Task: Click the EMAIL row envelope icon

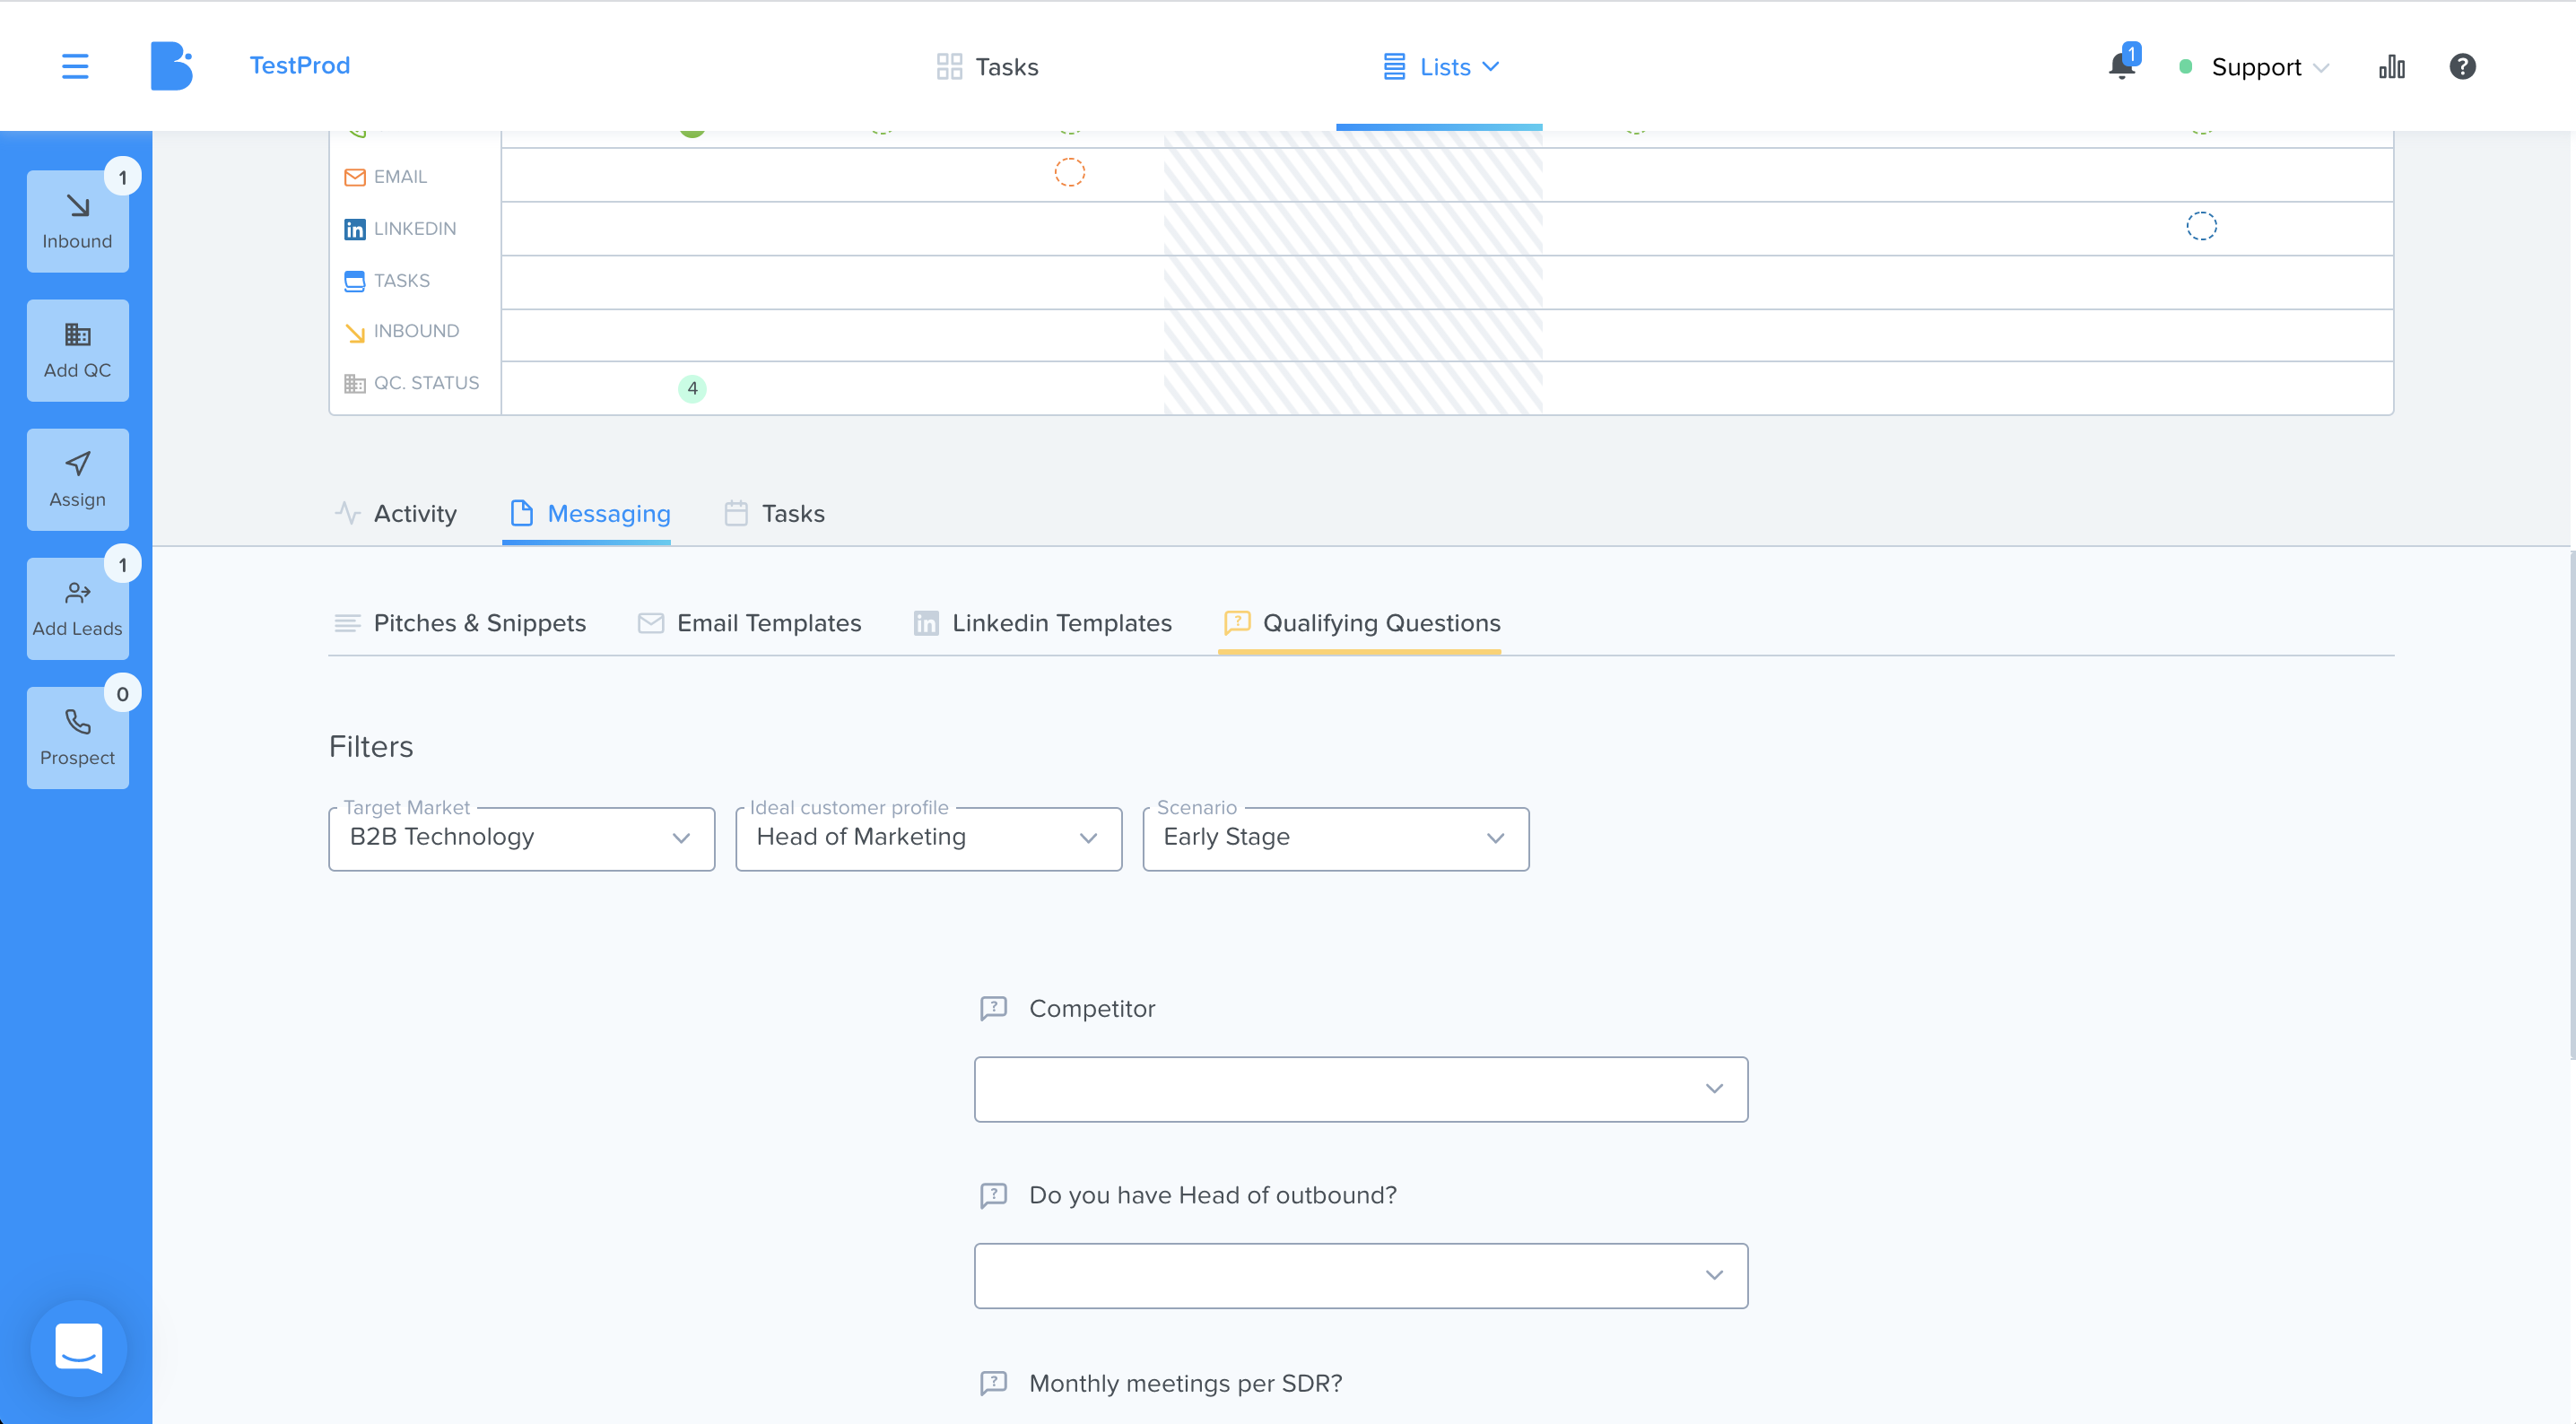Action: 354,177
